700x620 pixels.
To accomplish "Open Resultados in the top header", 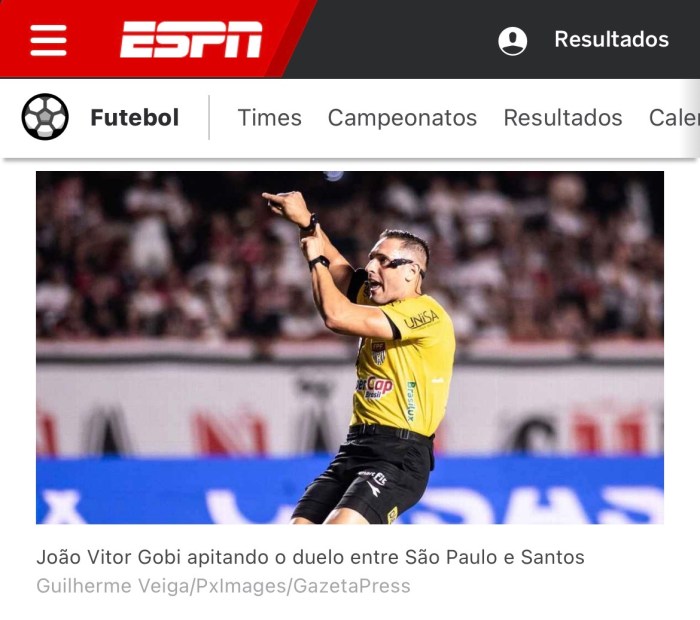I will coord(611,39).
